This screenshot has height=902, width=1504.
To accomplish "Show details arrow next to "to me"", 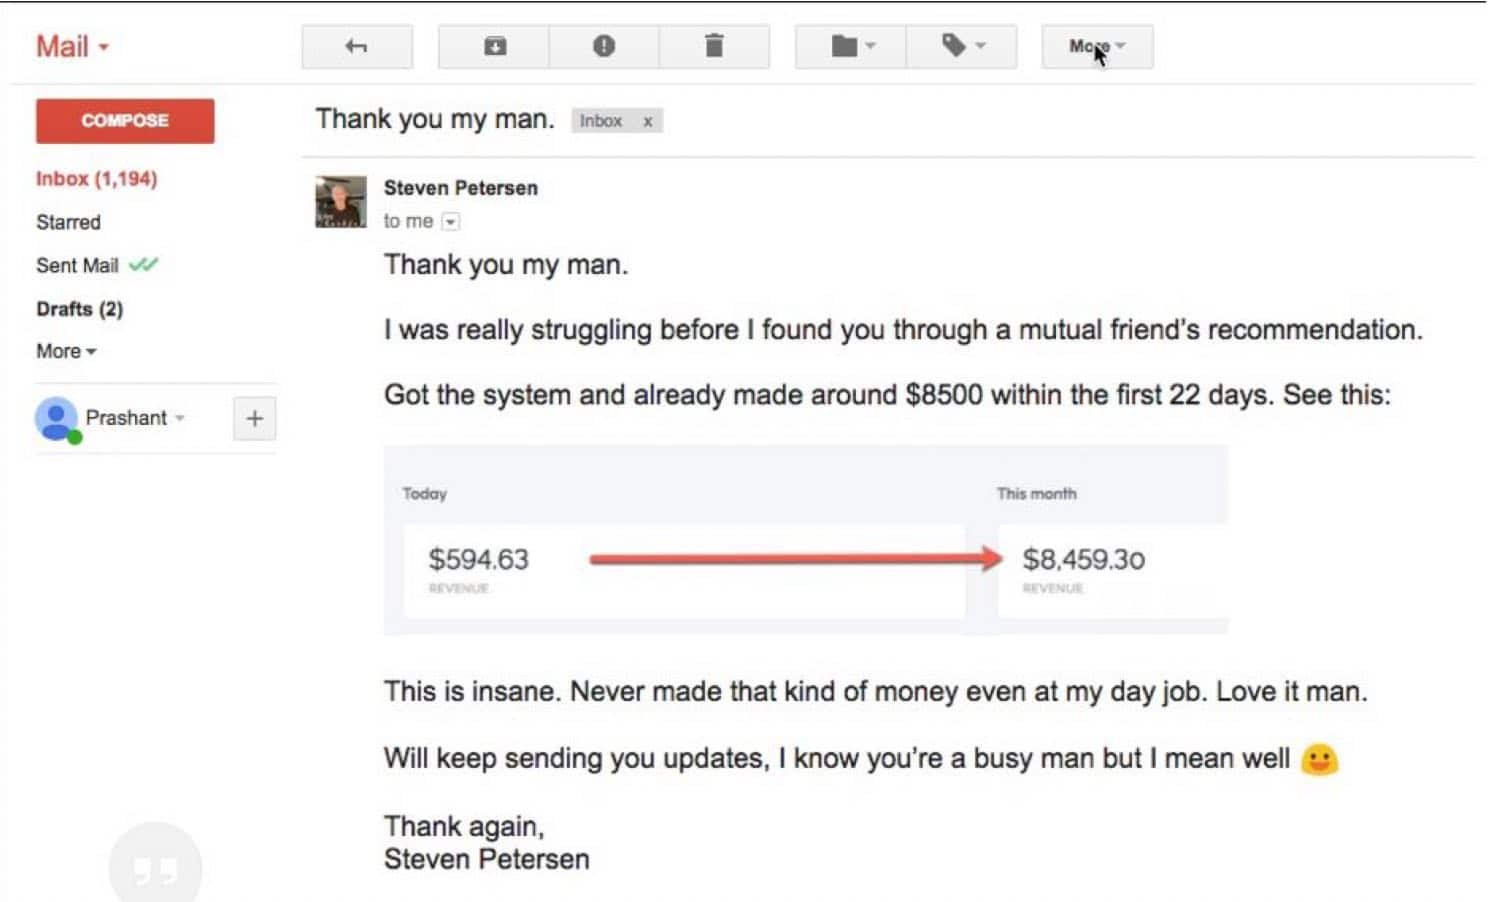I will [x=451, y=222].
